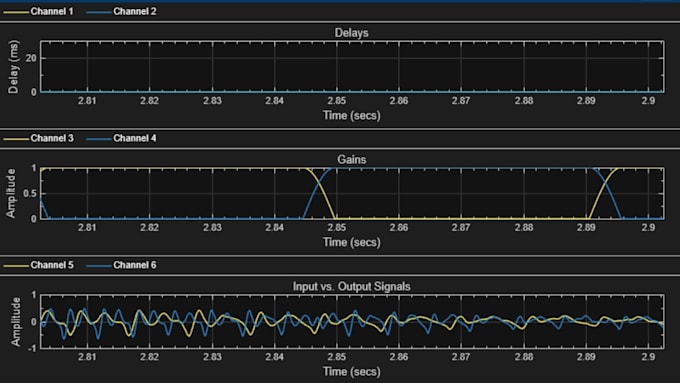680x383 pixels.
Task: Click the 0.5 tick on Gains axis
Action: coord(30,193)
